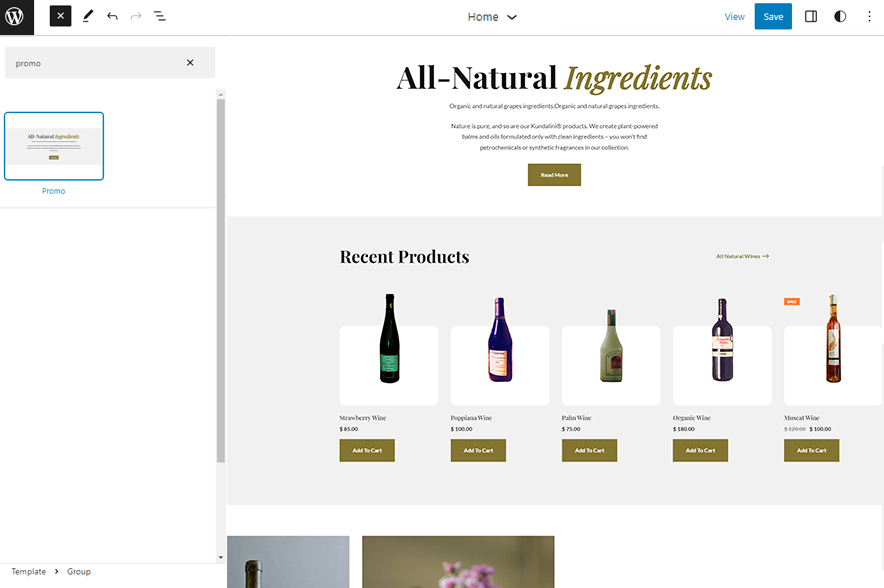Click the WordPress logo icon

click(x=17, y=17)
